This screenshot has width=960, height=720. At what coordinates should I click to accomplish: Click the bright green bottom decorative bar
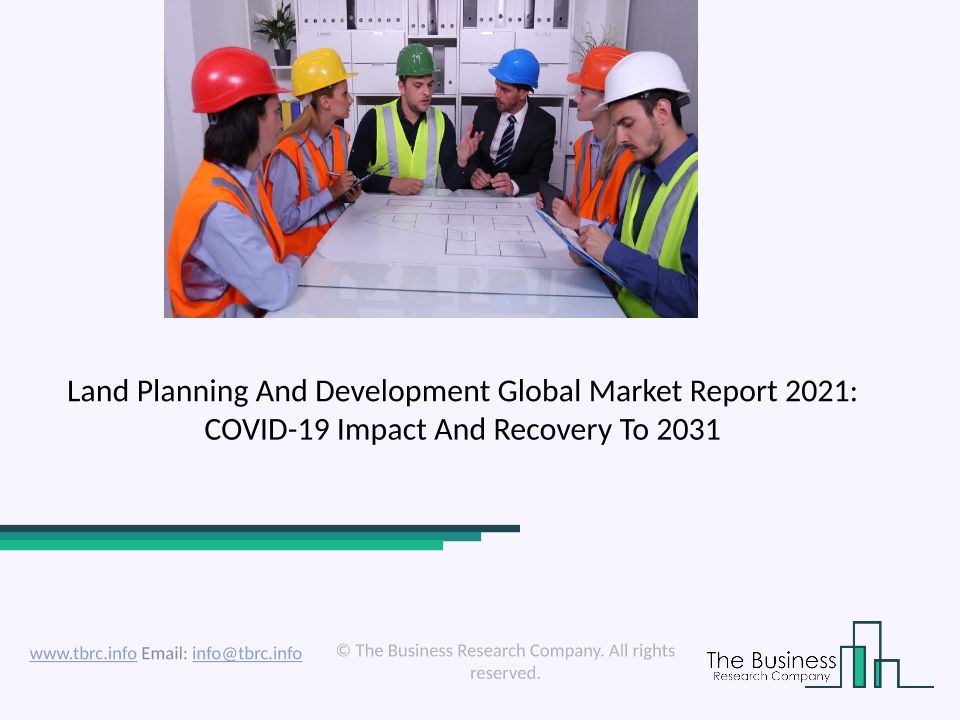[x=220, y=546]
